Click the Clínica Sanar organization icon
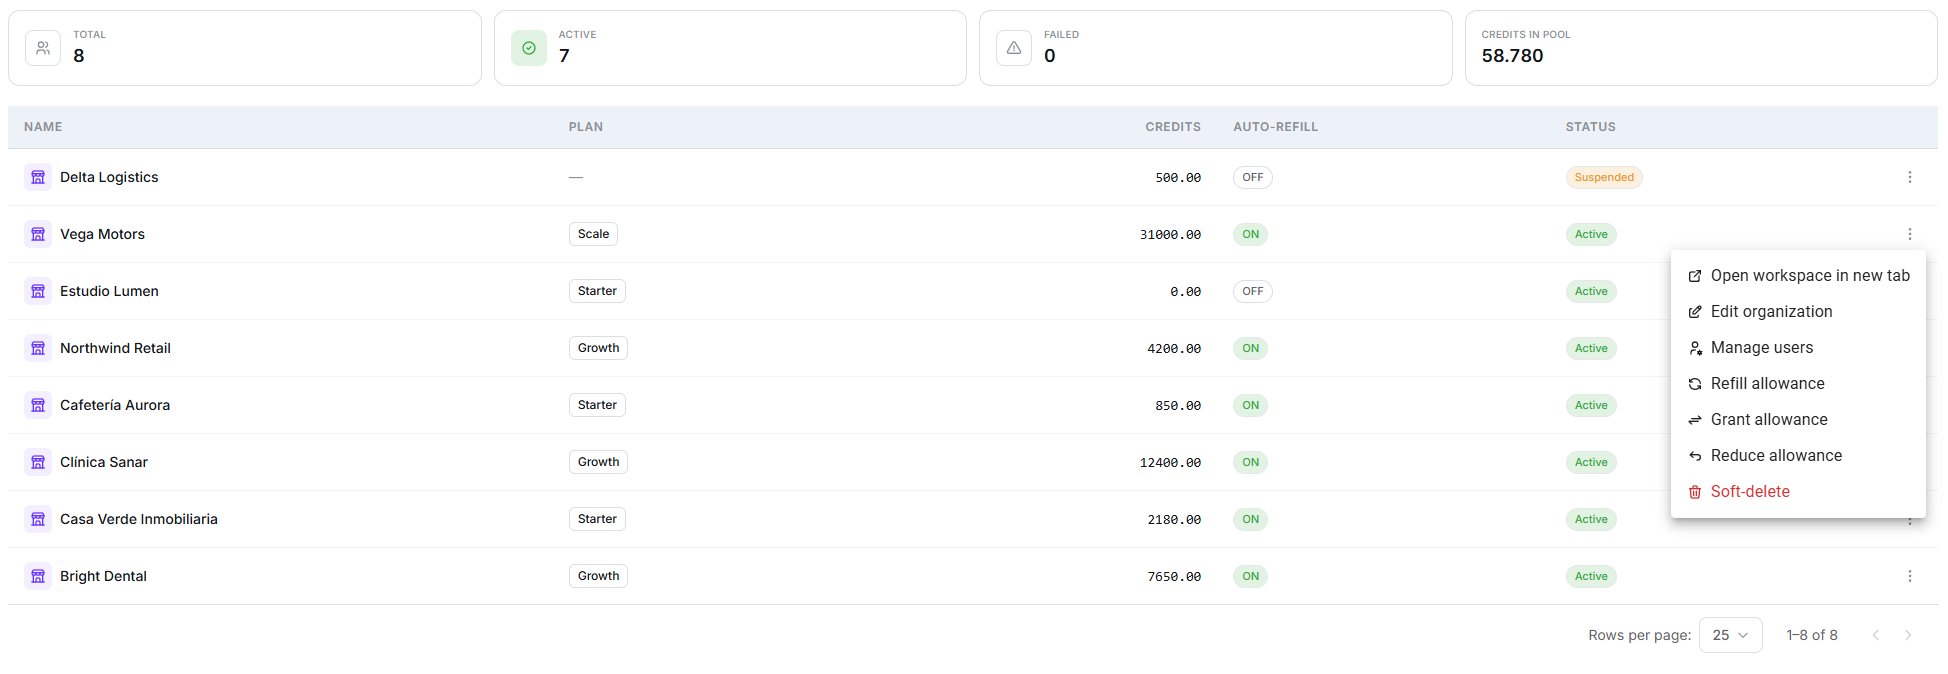1948x674 pixels. [38, 462]
